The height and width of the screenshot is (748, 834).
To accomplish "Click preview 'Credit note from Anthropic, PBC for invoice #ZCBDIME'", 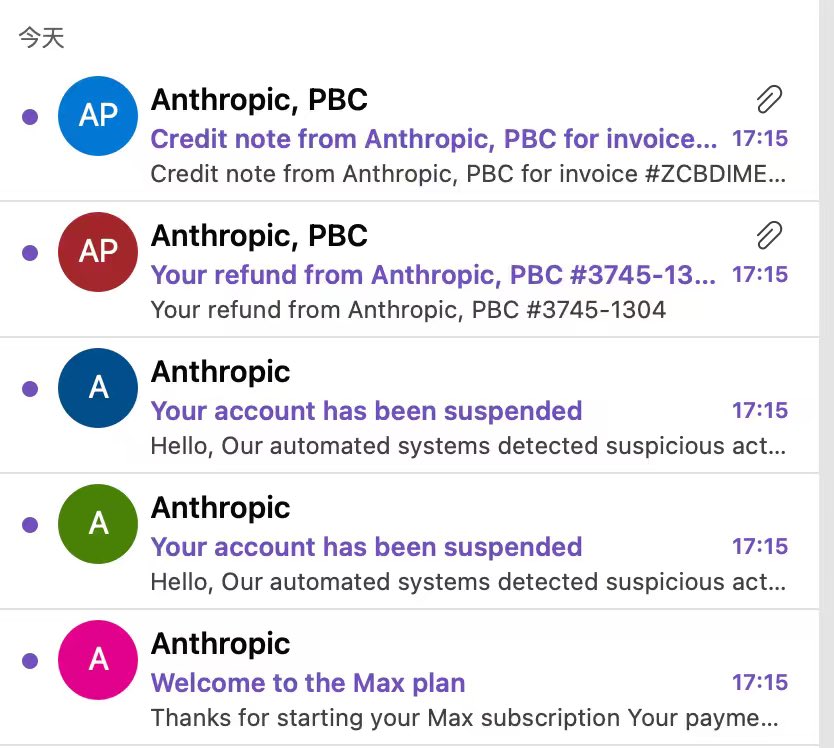I will (x=467, y=174).
